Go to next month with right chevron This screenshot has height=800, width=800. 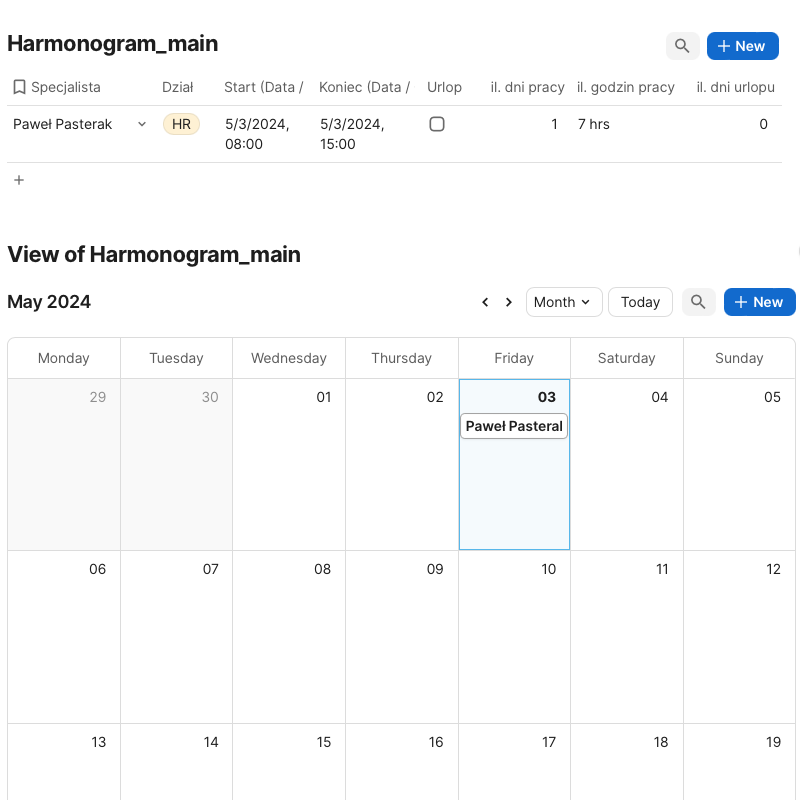[509, 302]
